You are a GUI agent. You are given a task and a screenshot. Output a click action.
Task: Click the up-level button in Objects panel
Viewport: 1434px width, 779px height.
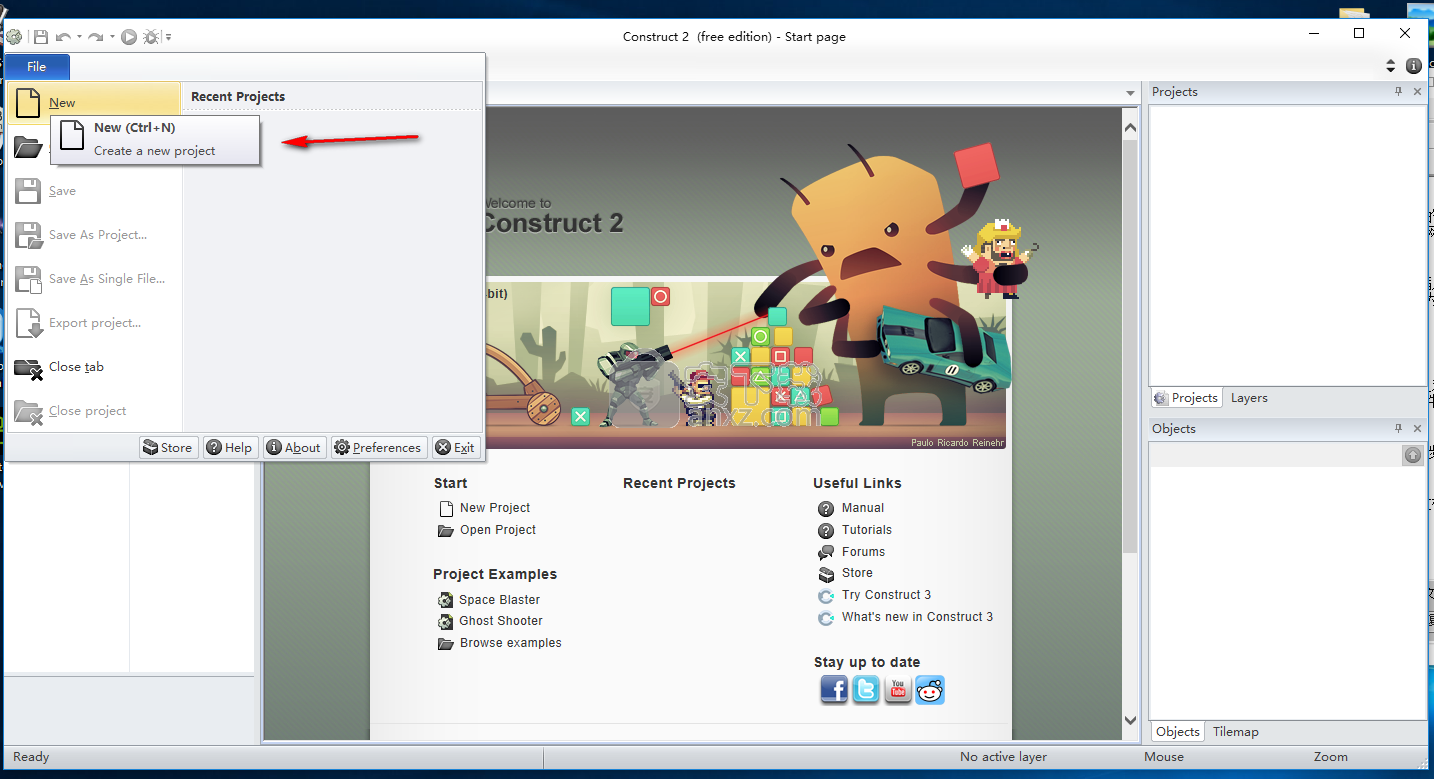tap(1413, 455)
